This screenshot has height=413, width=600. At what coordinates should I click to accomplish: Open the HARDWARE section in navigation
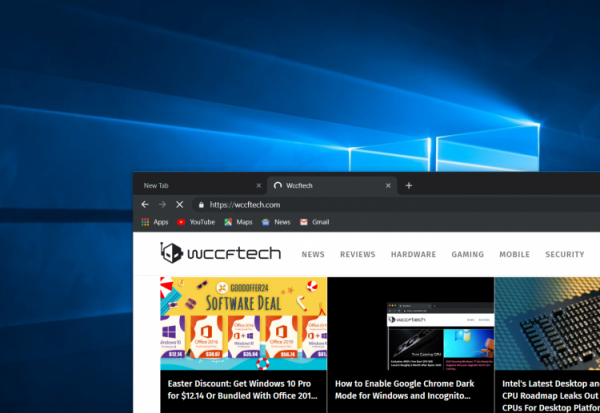click(413, 255)
